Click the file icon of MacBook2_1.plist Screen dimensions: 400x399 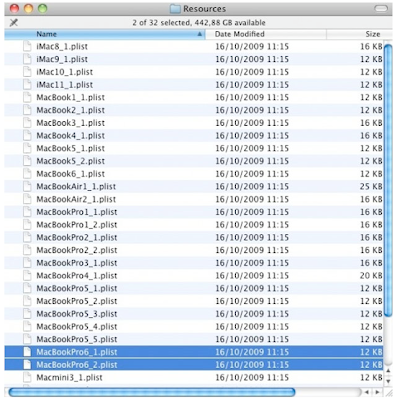point(27,110)
